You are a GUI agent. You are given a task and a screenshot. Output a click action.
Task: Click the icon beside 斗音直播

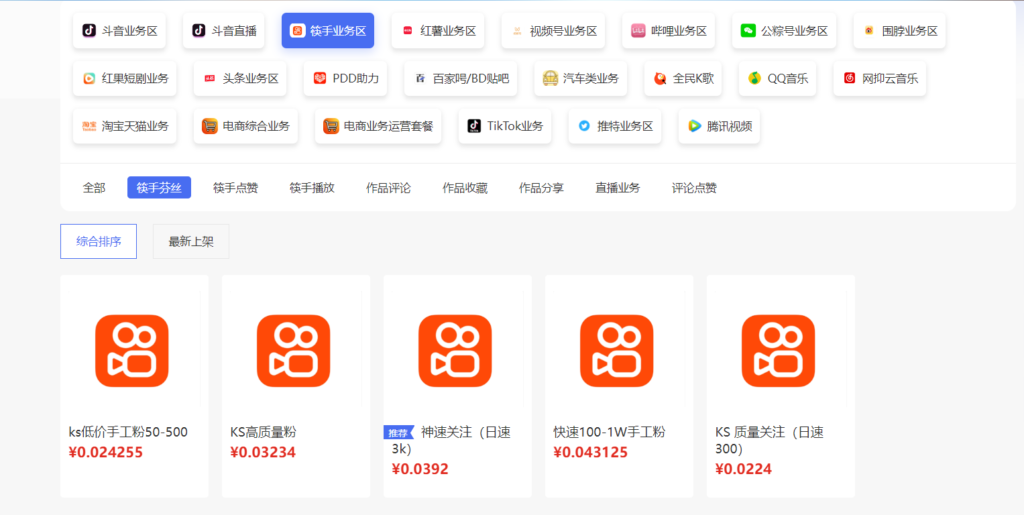199,31
